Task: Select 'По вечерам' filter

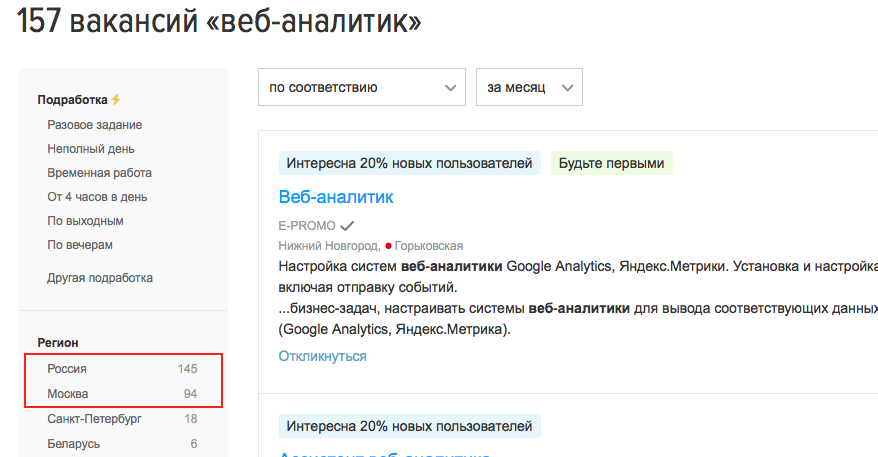Action: 80,245
